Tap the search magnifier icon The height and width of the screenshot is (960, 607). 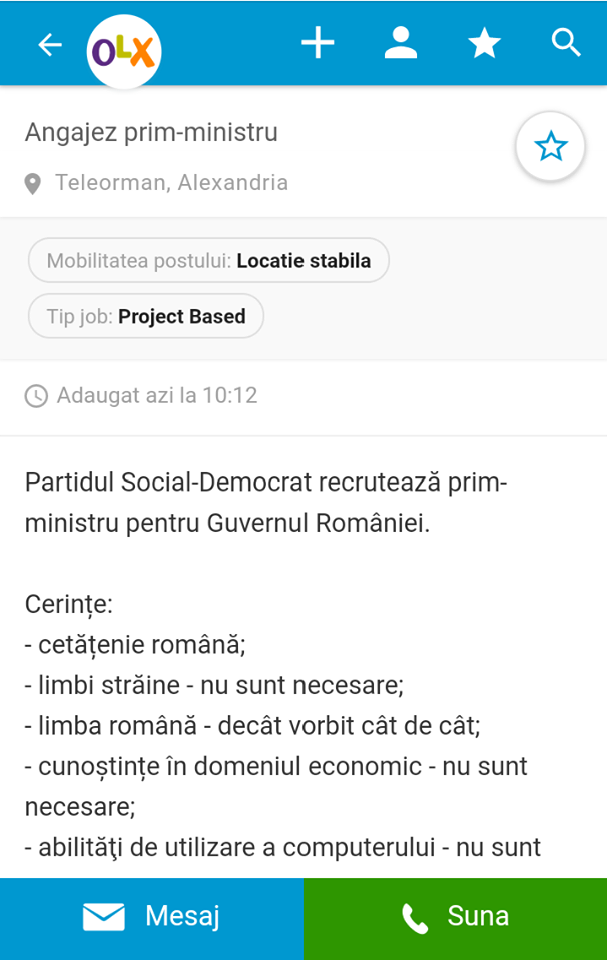coord(566,43)
